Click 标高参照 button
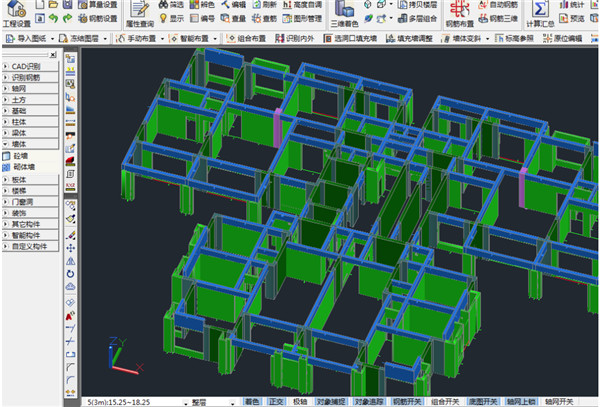The height and width of the screenshot is (407, 600). [514, 38]
